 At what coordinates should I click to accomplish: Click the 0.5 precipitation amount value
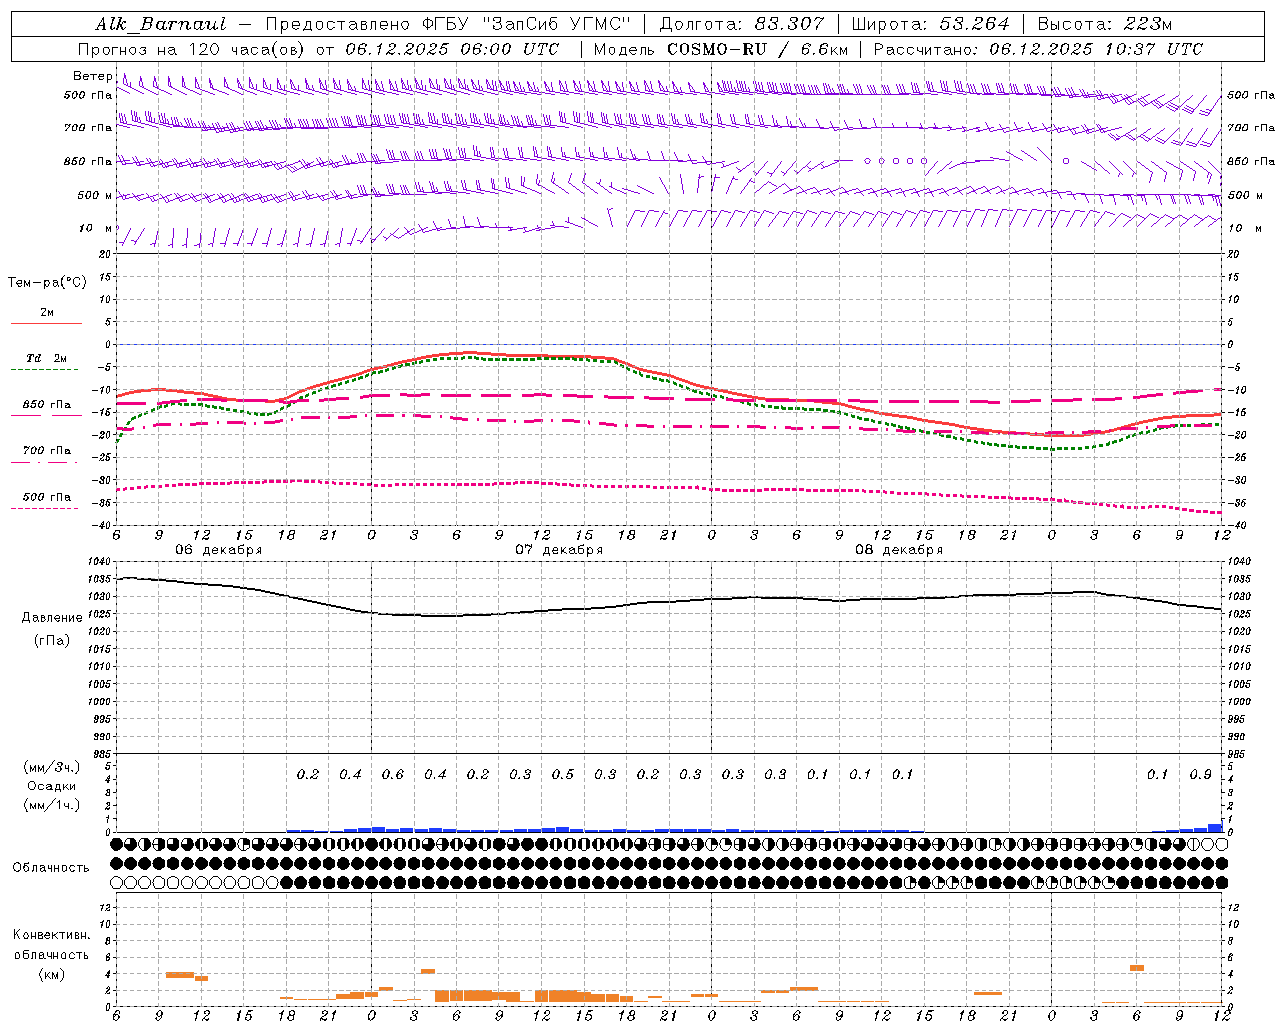pyautogui.click(x=563, y=774)
